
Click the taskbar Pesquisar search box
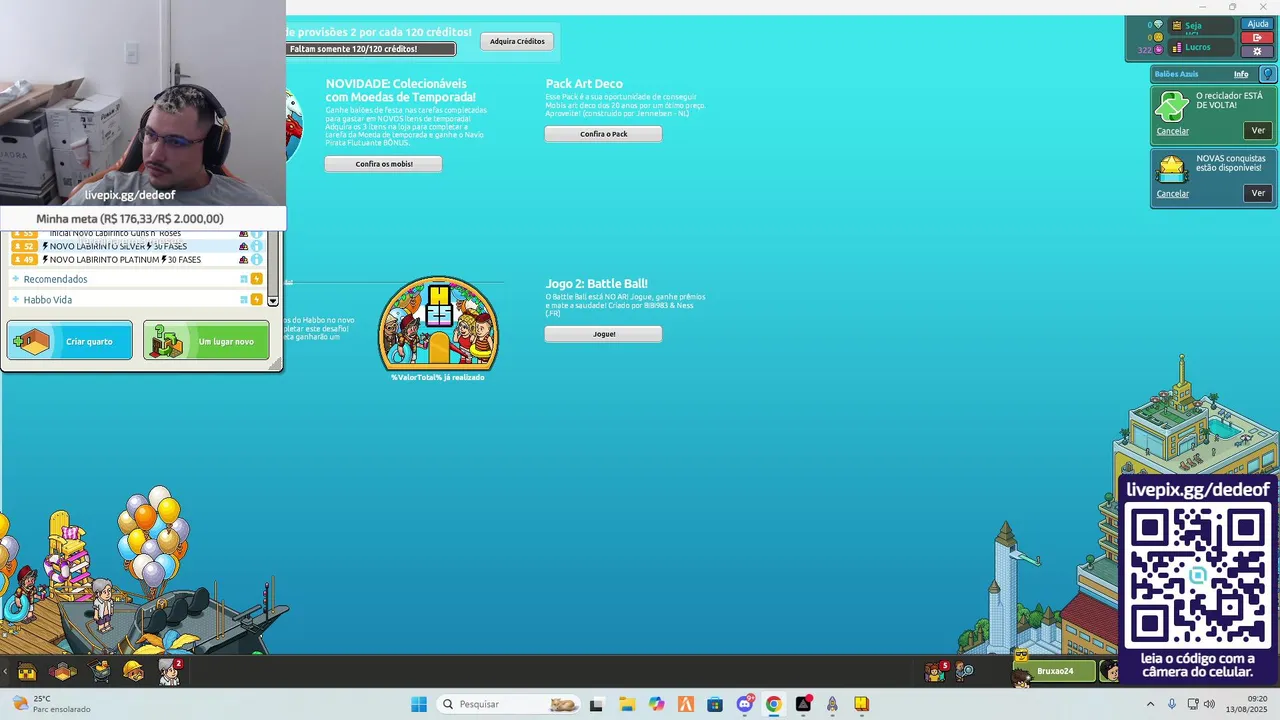pos(508,704)
